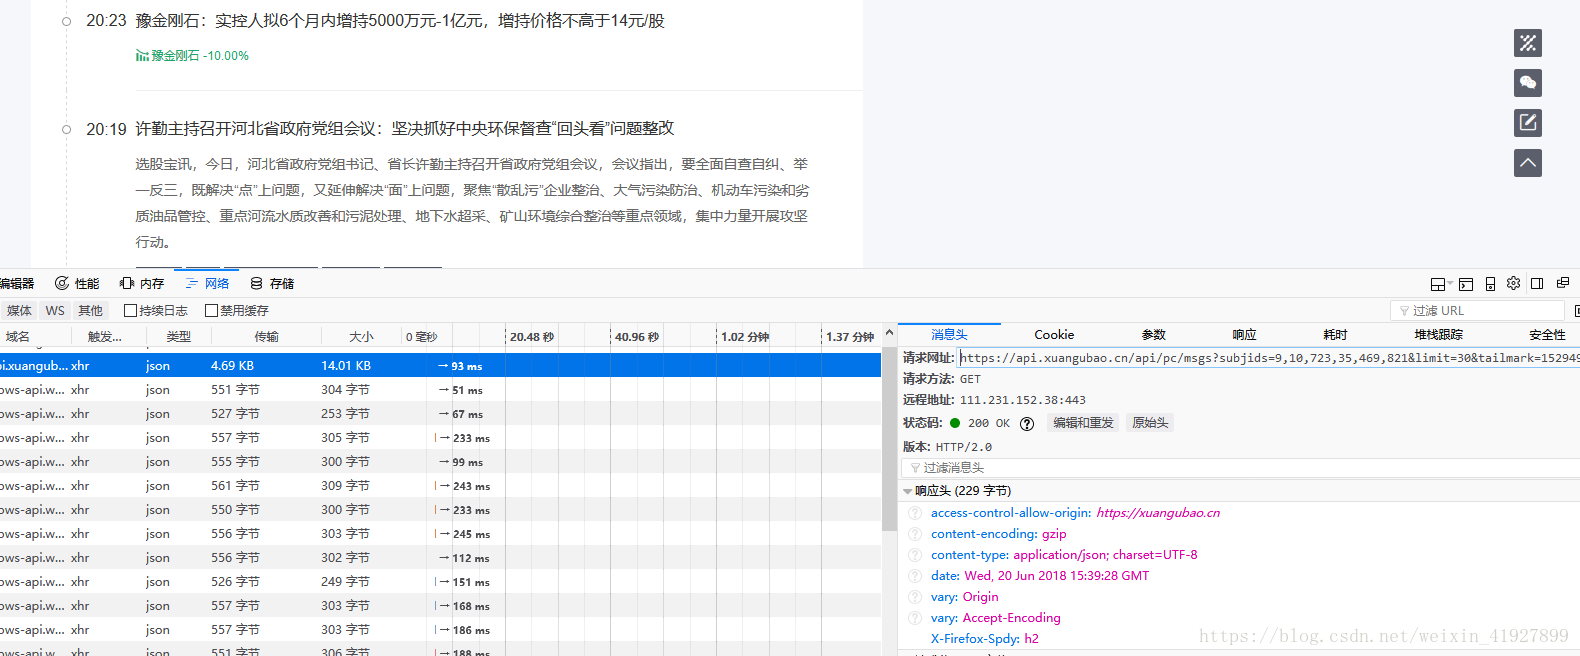Toggle responsive design mode icon
Image resolution: width=1580 pixels, height=656 pixels.
[x=1490, y=284]
